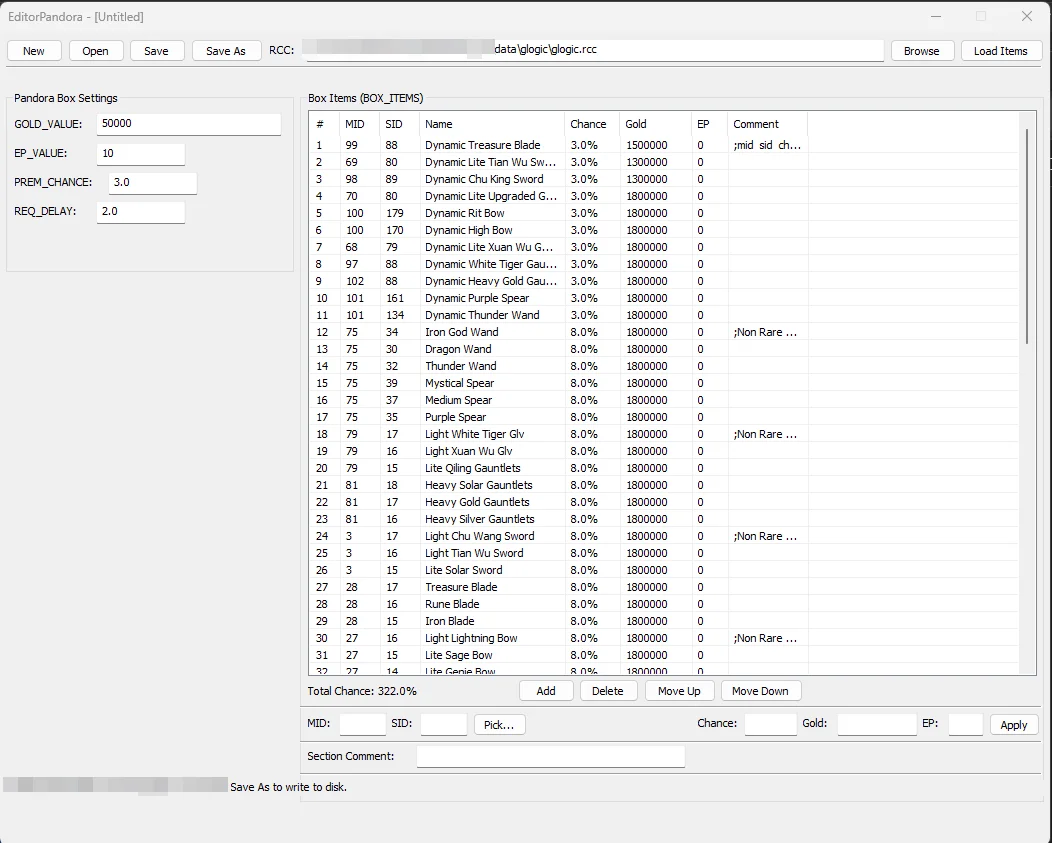
Task: Select the Mystical Spear row
Action: point(666,383)
